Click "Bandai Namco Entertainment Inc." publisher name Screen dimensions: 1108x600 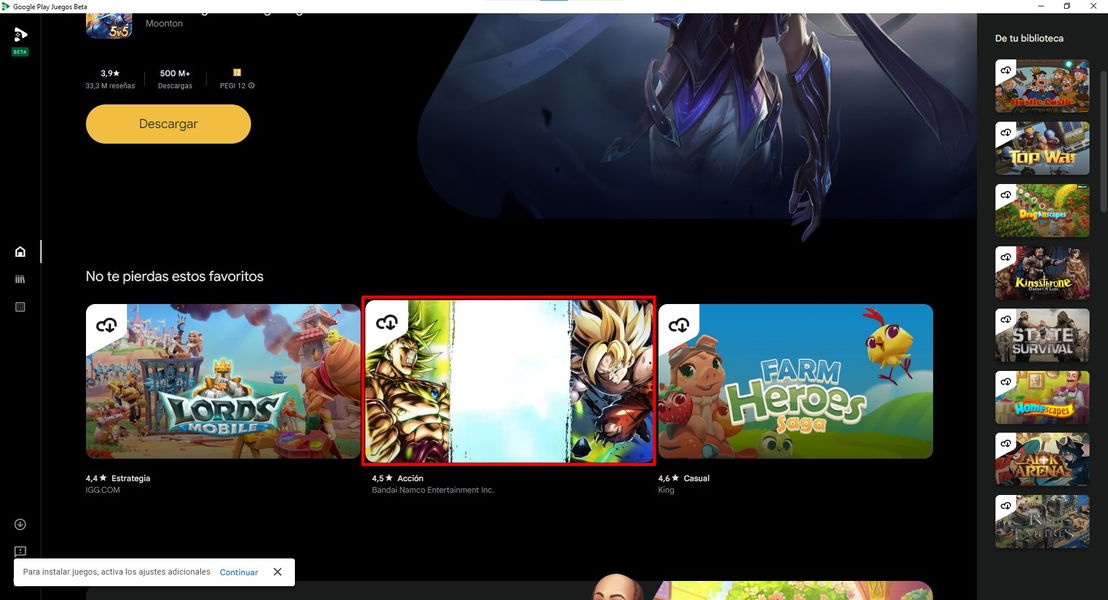(433, 490)
